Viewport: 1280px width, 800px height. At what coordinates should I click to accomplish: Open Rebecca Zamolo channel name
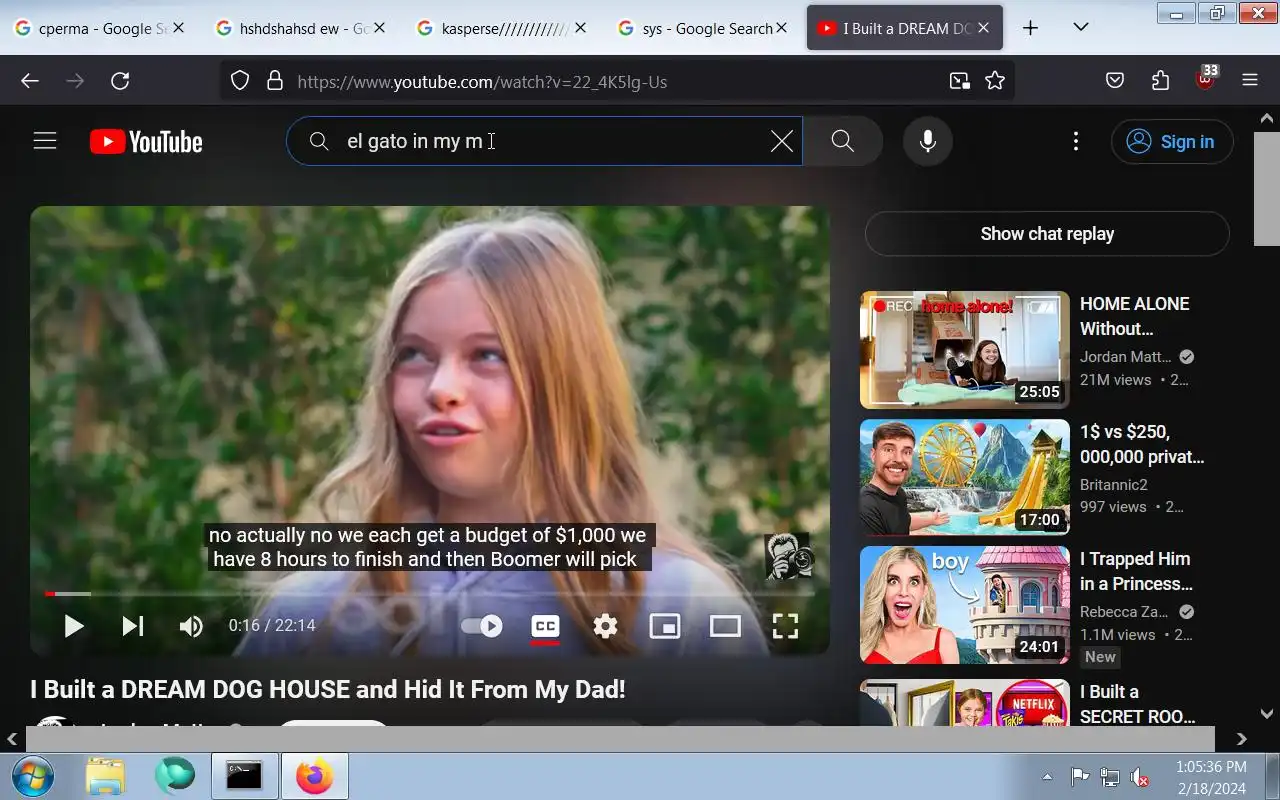pos(1124,612)
